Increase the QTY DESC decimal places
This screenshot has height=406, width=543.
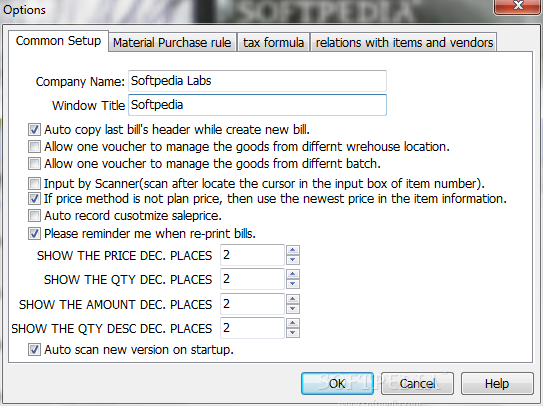coord(293,323)
